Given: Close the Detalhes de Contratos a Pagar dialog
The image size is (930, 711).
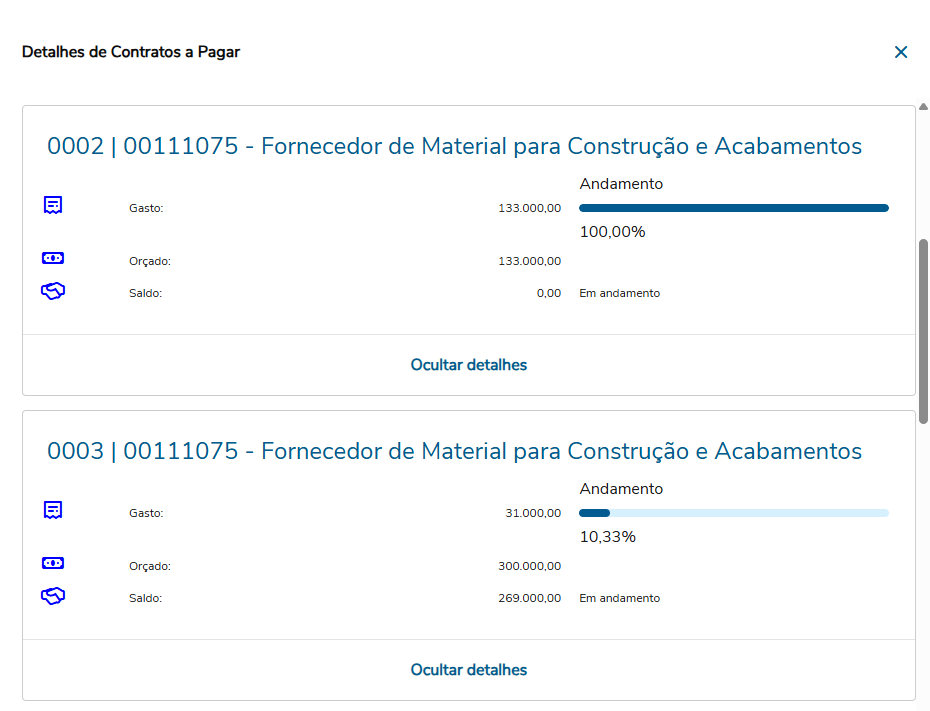Looking at the screenshot, I should [901, 52].
